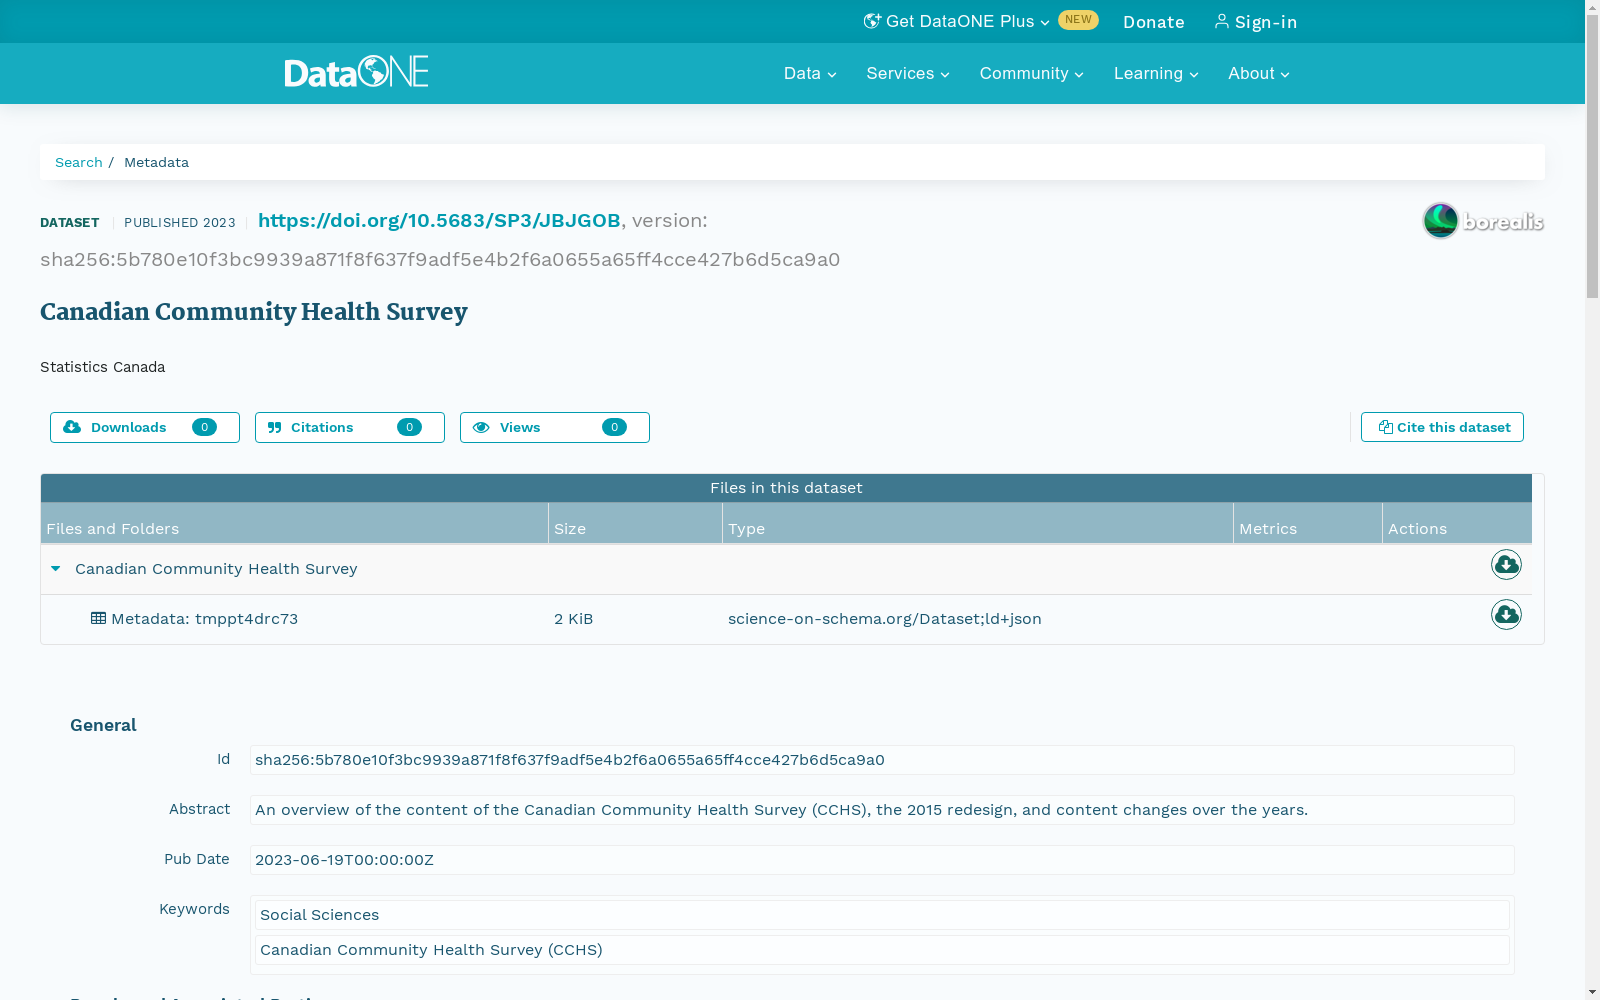Click the 2 KiB size cell
The height and width of the screenshot is (1000, 1600).
[573, 619]
